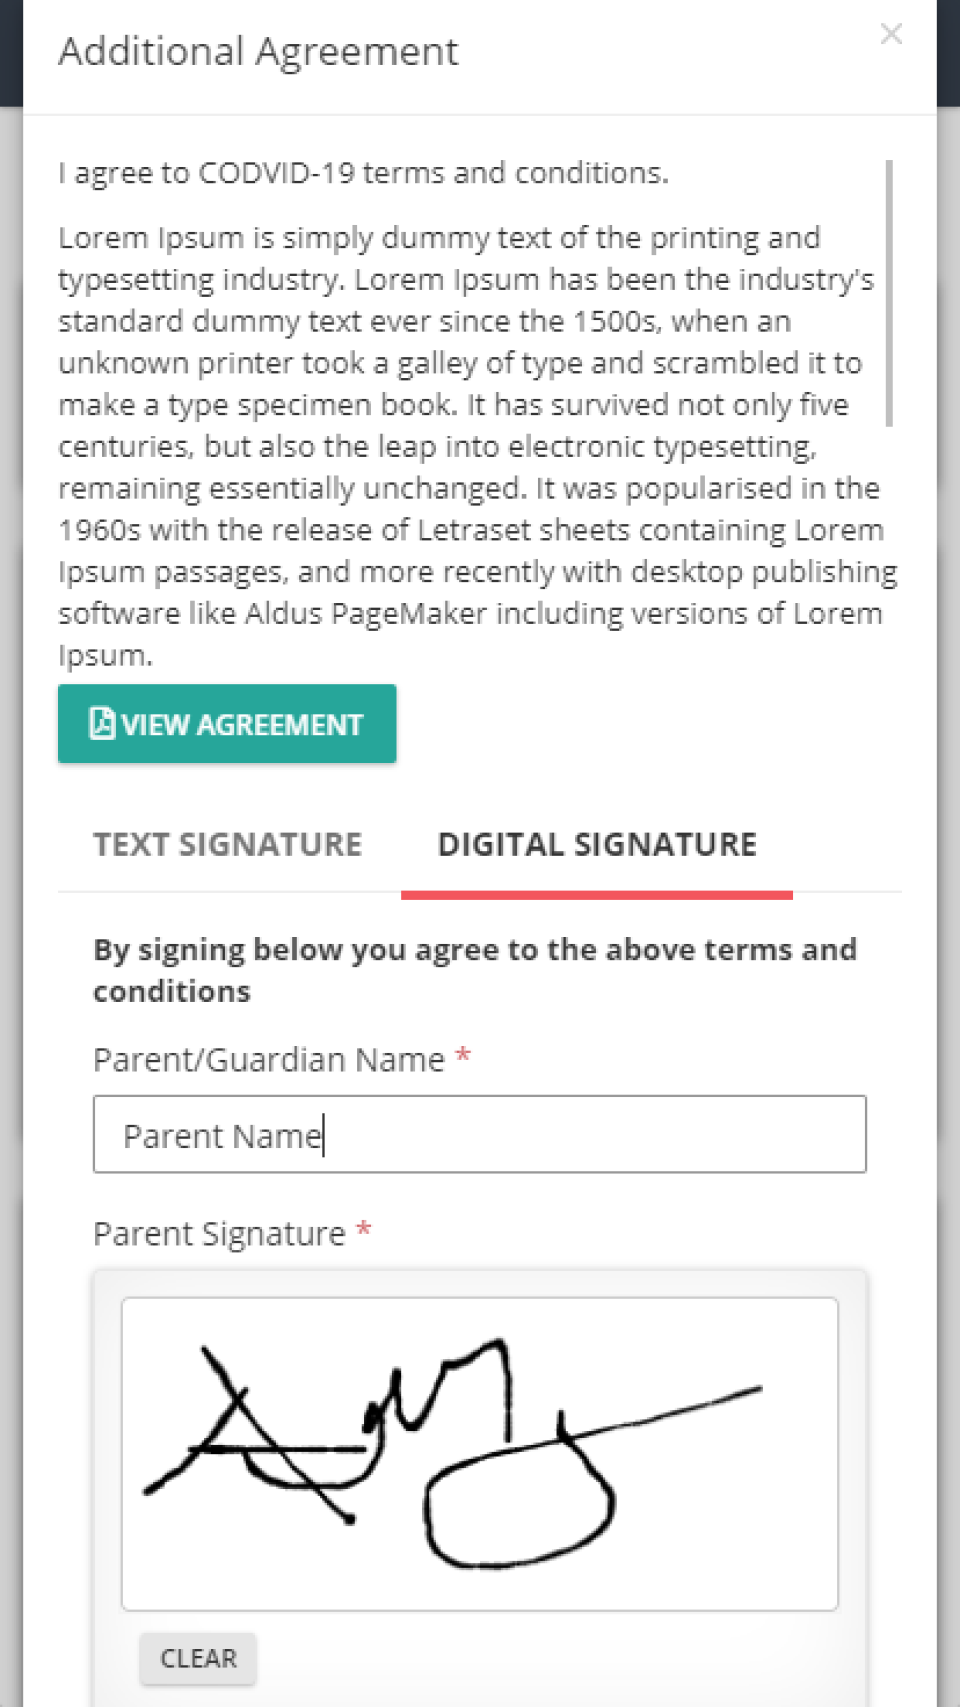Click the gray frame around signature pad
Screen dimensions: 960x1707
pos(480,1284)
